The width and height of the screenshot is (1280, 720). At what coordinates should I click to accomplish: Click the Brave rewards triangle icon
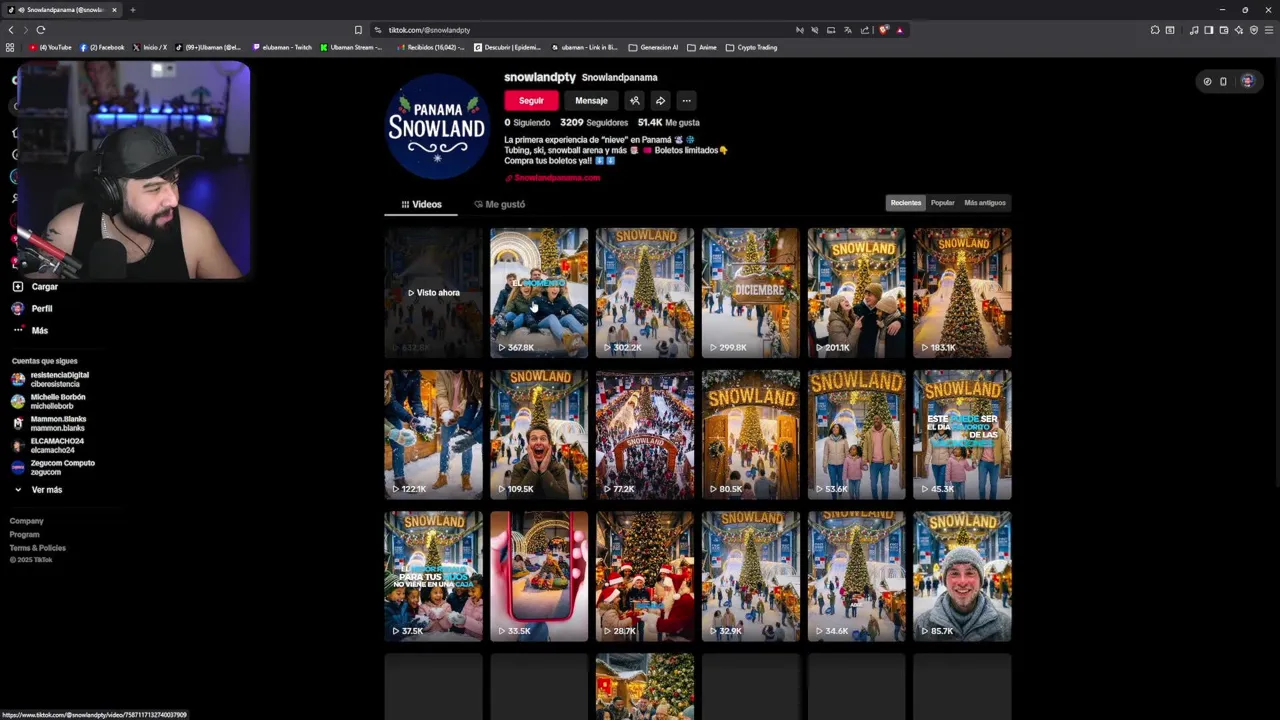click(899, 30)
